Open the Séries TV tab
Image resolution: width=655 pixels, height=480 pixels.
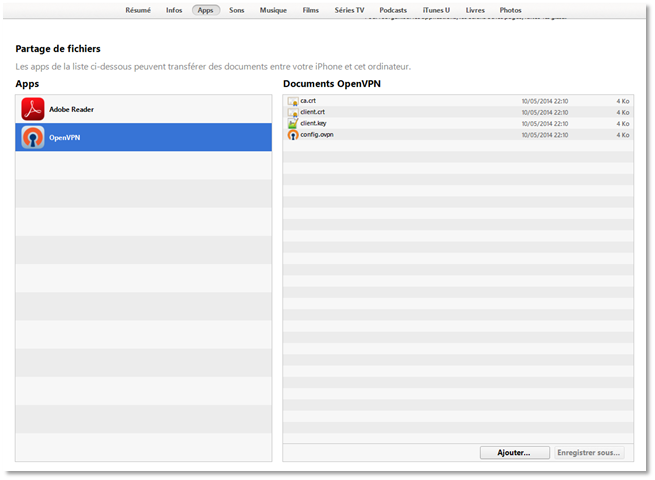click(x=349, y=10)
